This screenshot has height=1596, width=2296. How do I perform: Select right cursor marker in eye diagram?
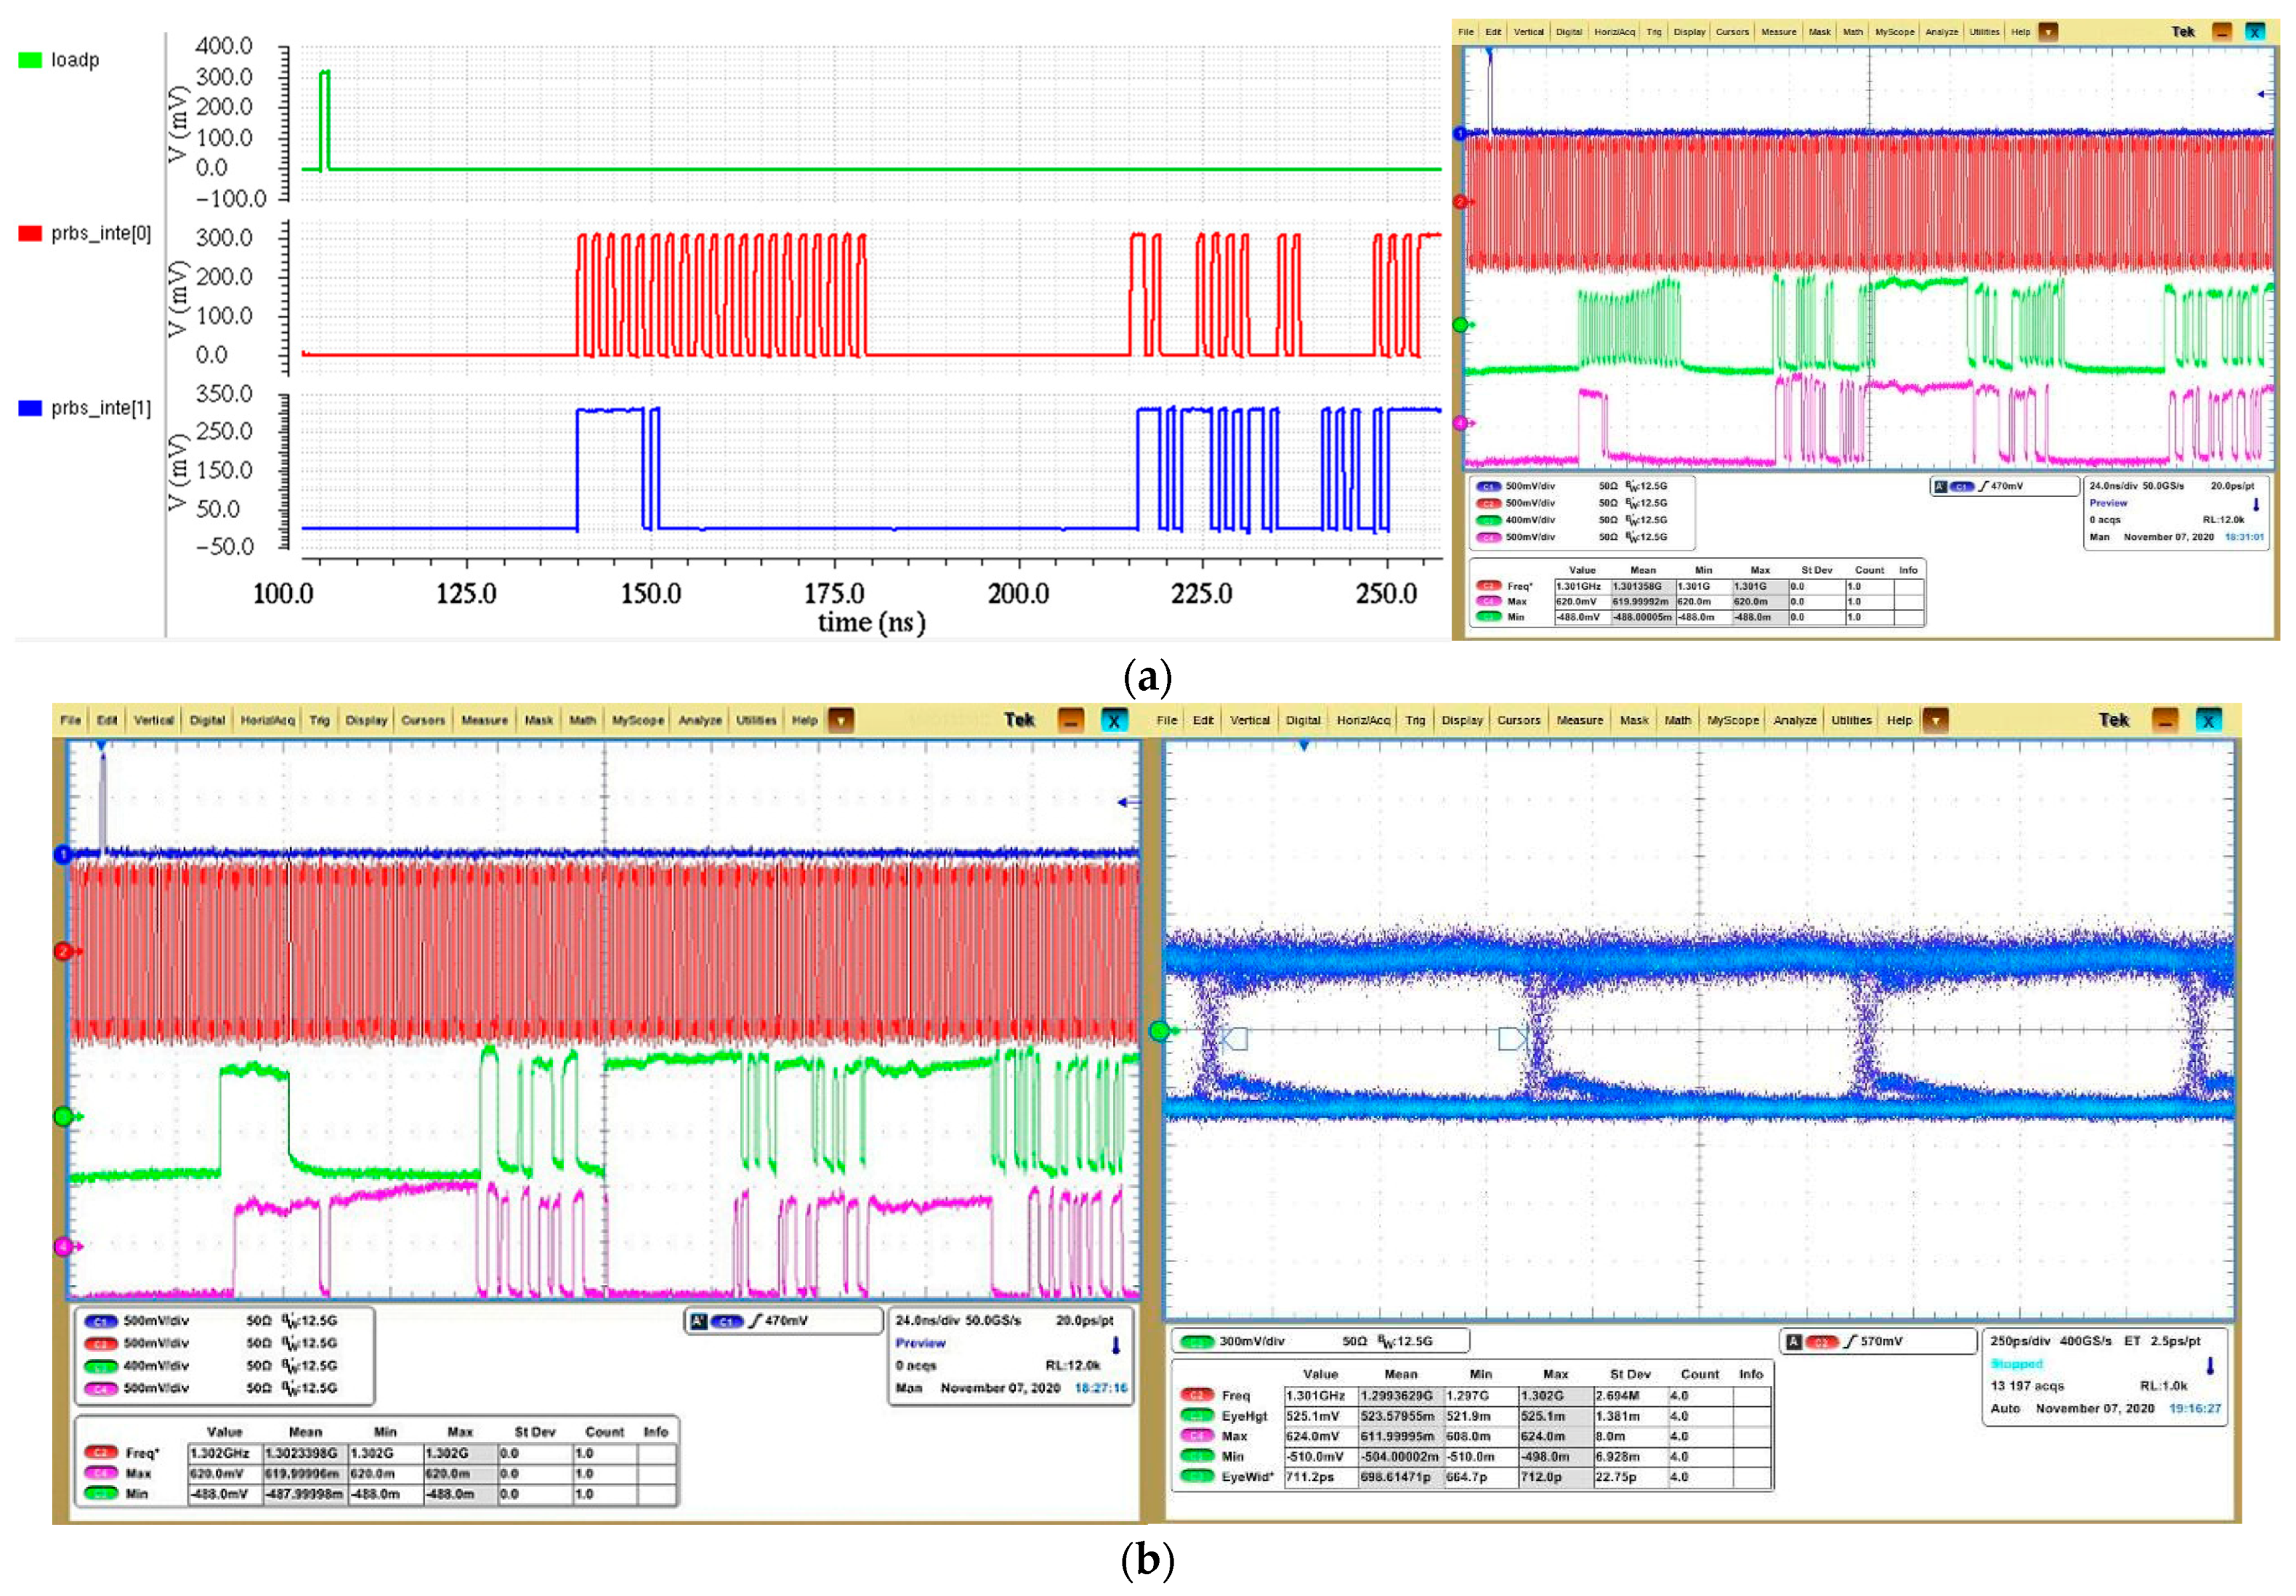point(1512,1039)
